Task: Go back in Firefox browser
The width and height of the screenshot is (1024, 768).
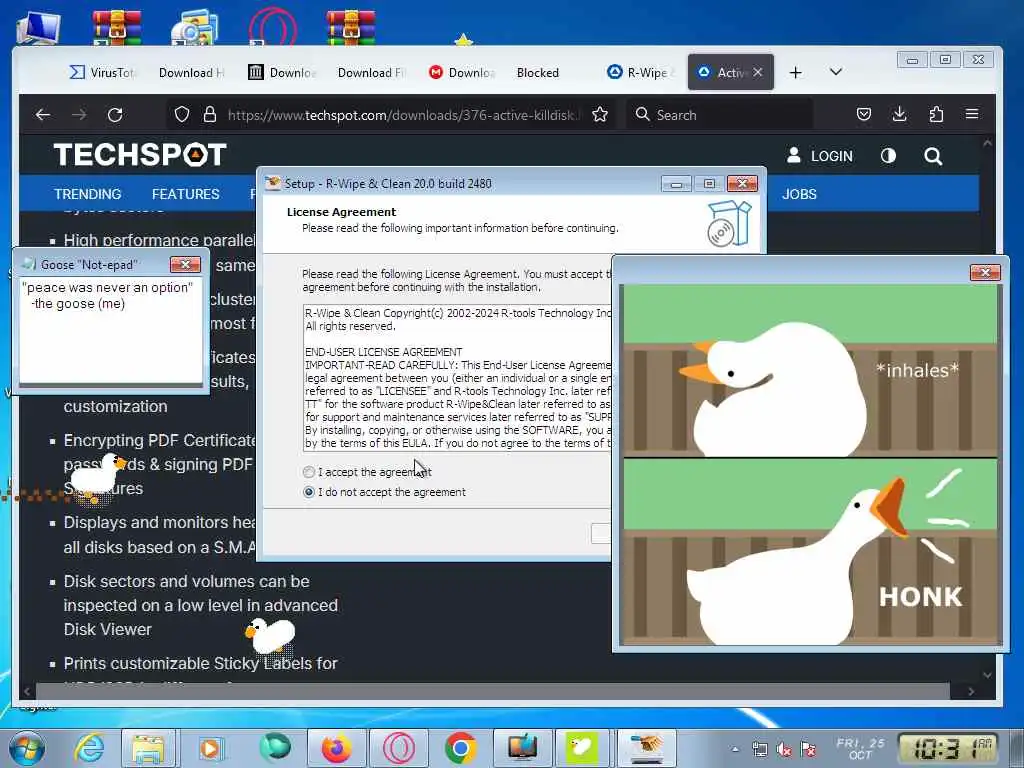Action: pyautogui.click(x=43, y=115)
